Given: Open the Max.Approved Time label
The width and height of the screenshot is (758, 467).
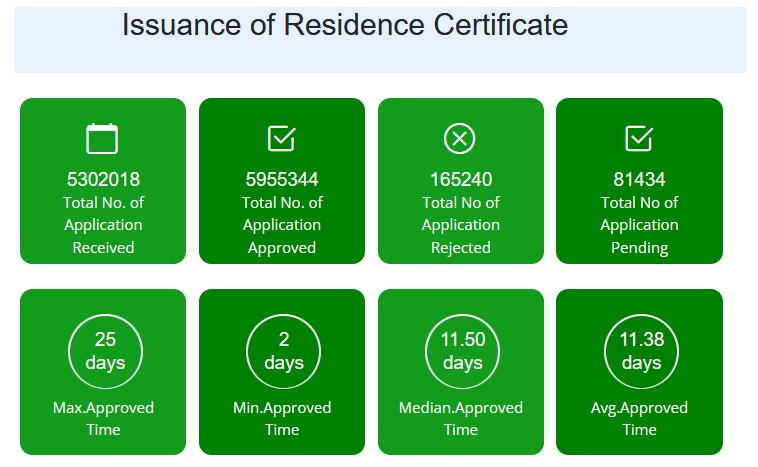Looking at the screenshot, I should pyautogui.click(x=104, y=418).
